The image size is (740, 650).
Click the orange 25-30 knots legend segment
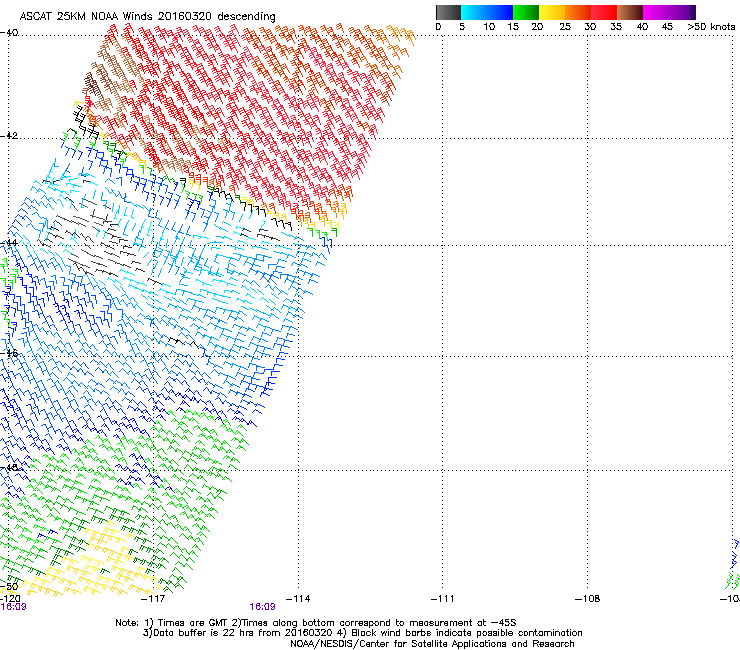point(578,12)
